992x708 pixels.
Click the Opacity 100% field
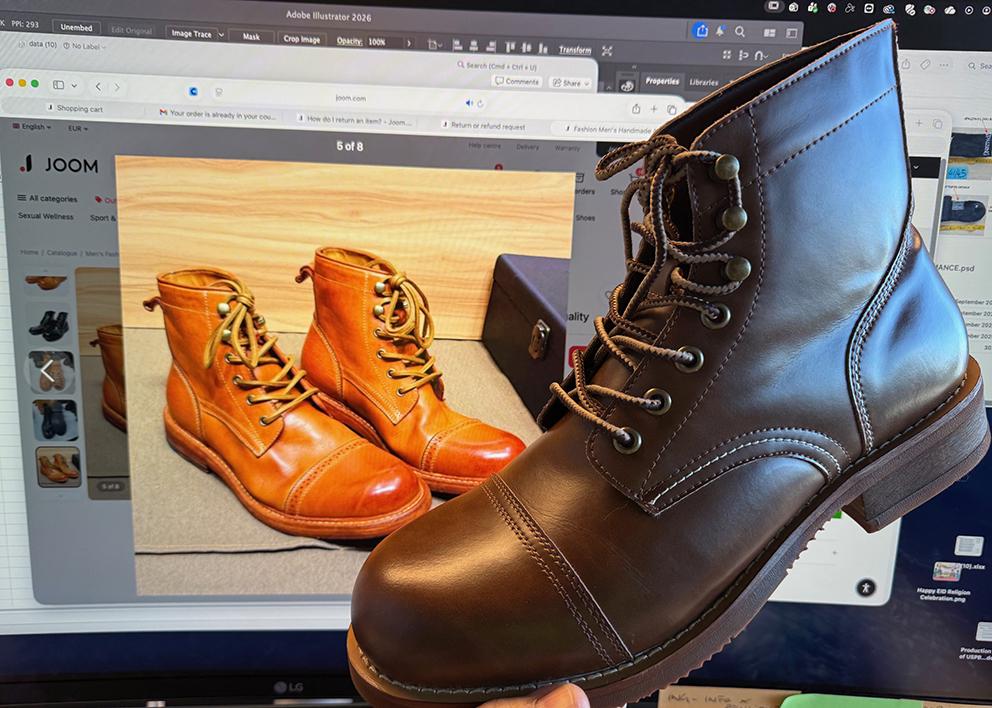click(x=377, y=42)
